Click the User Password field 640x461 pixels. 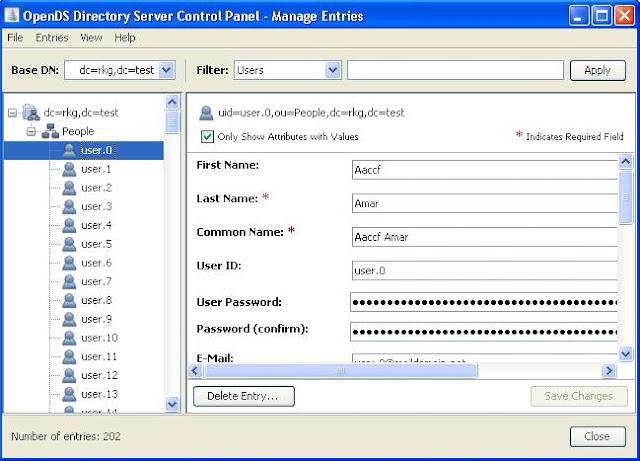pos(484,302)
